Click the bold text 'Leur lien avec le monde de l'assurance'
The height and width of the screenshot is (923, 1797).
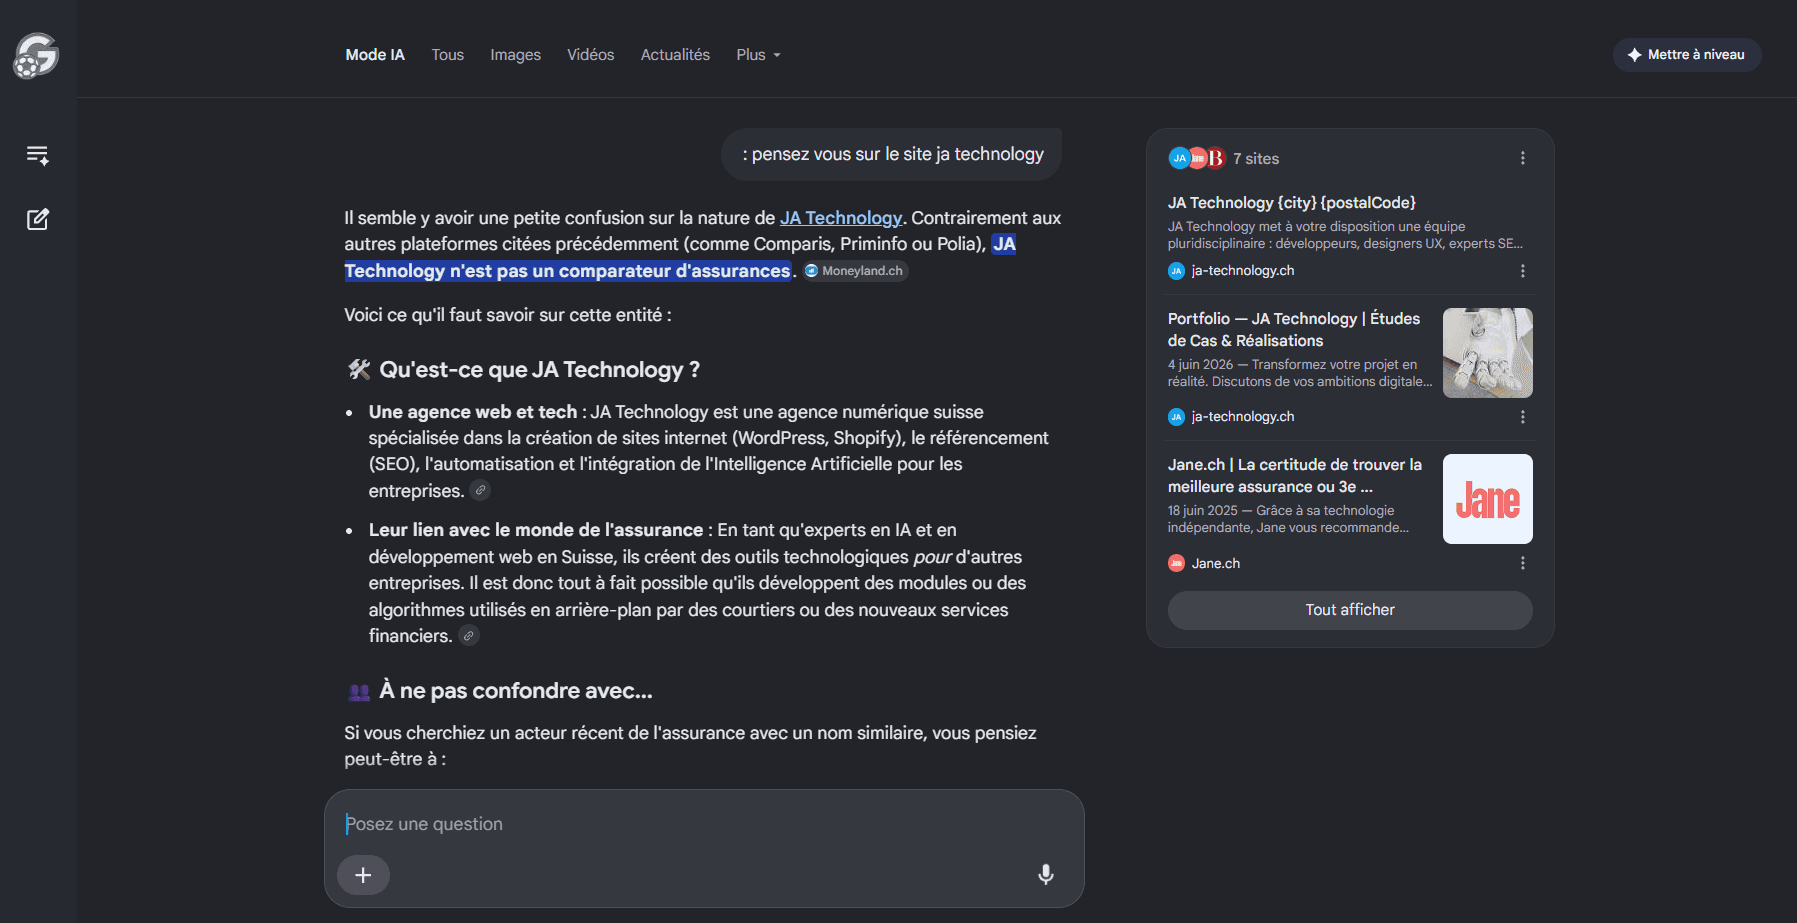[x=536, y=530]
